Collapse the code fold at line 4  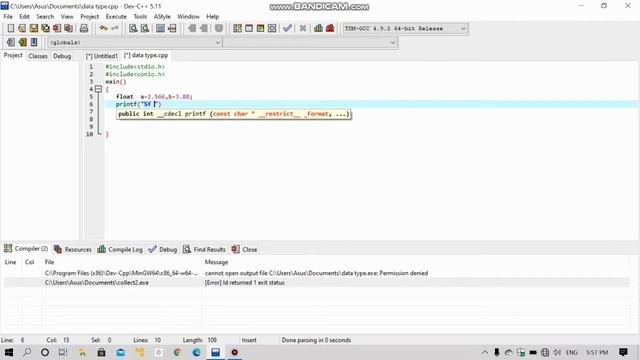point(98,89)
